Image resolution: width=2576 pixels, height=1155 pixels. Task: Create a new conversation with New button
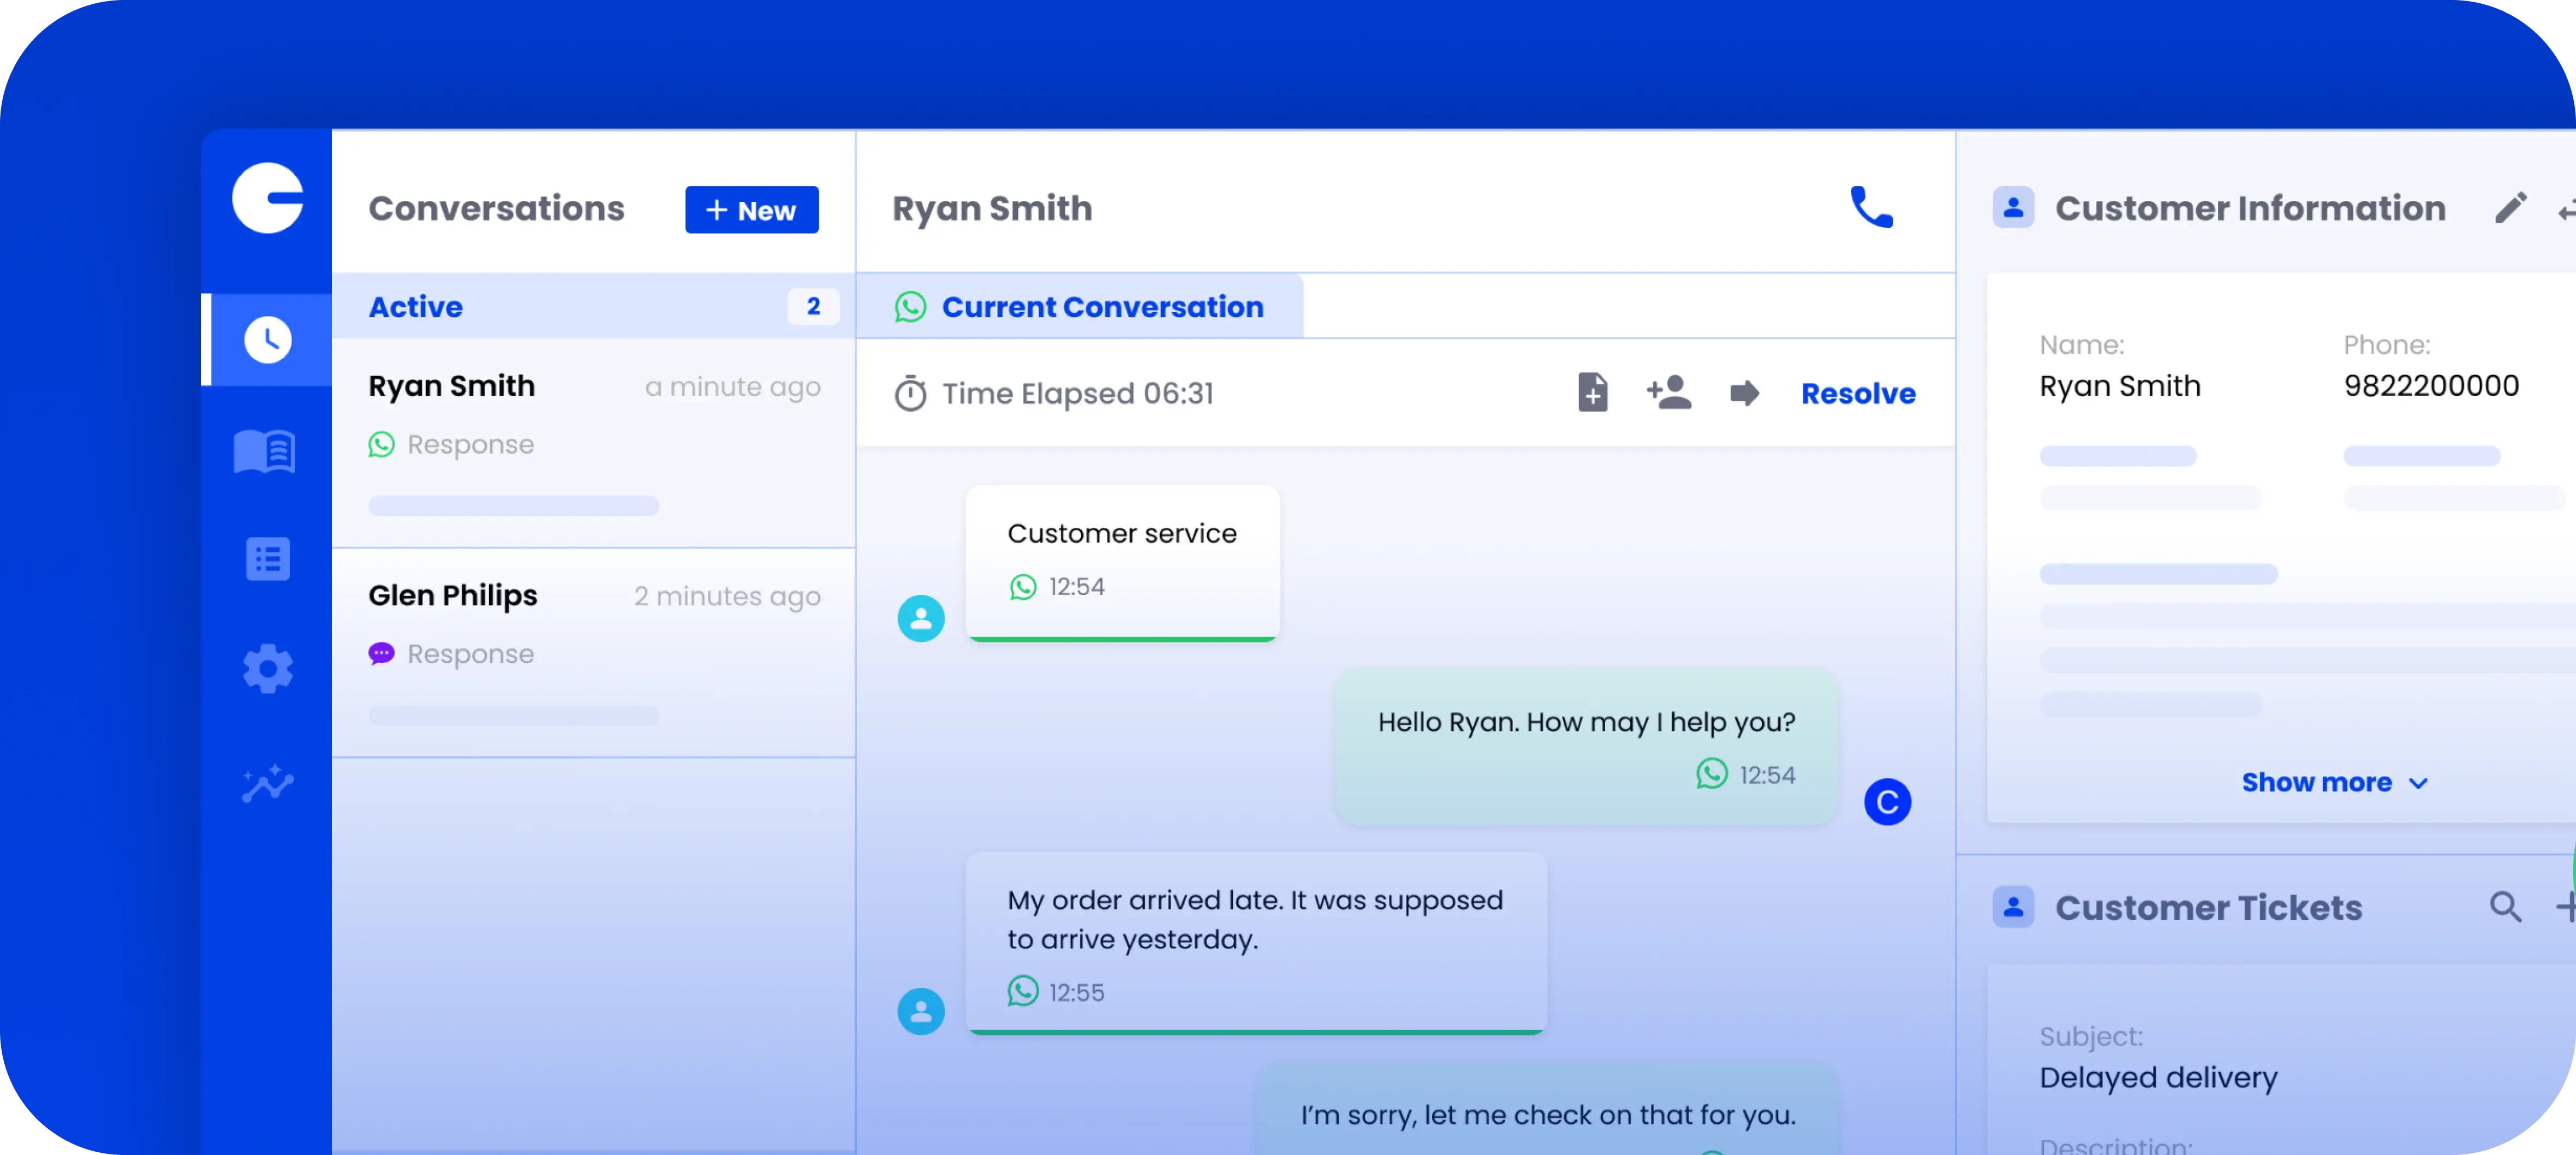coord(751,210)
